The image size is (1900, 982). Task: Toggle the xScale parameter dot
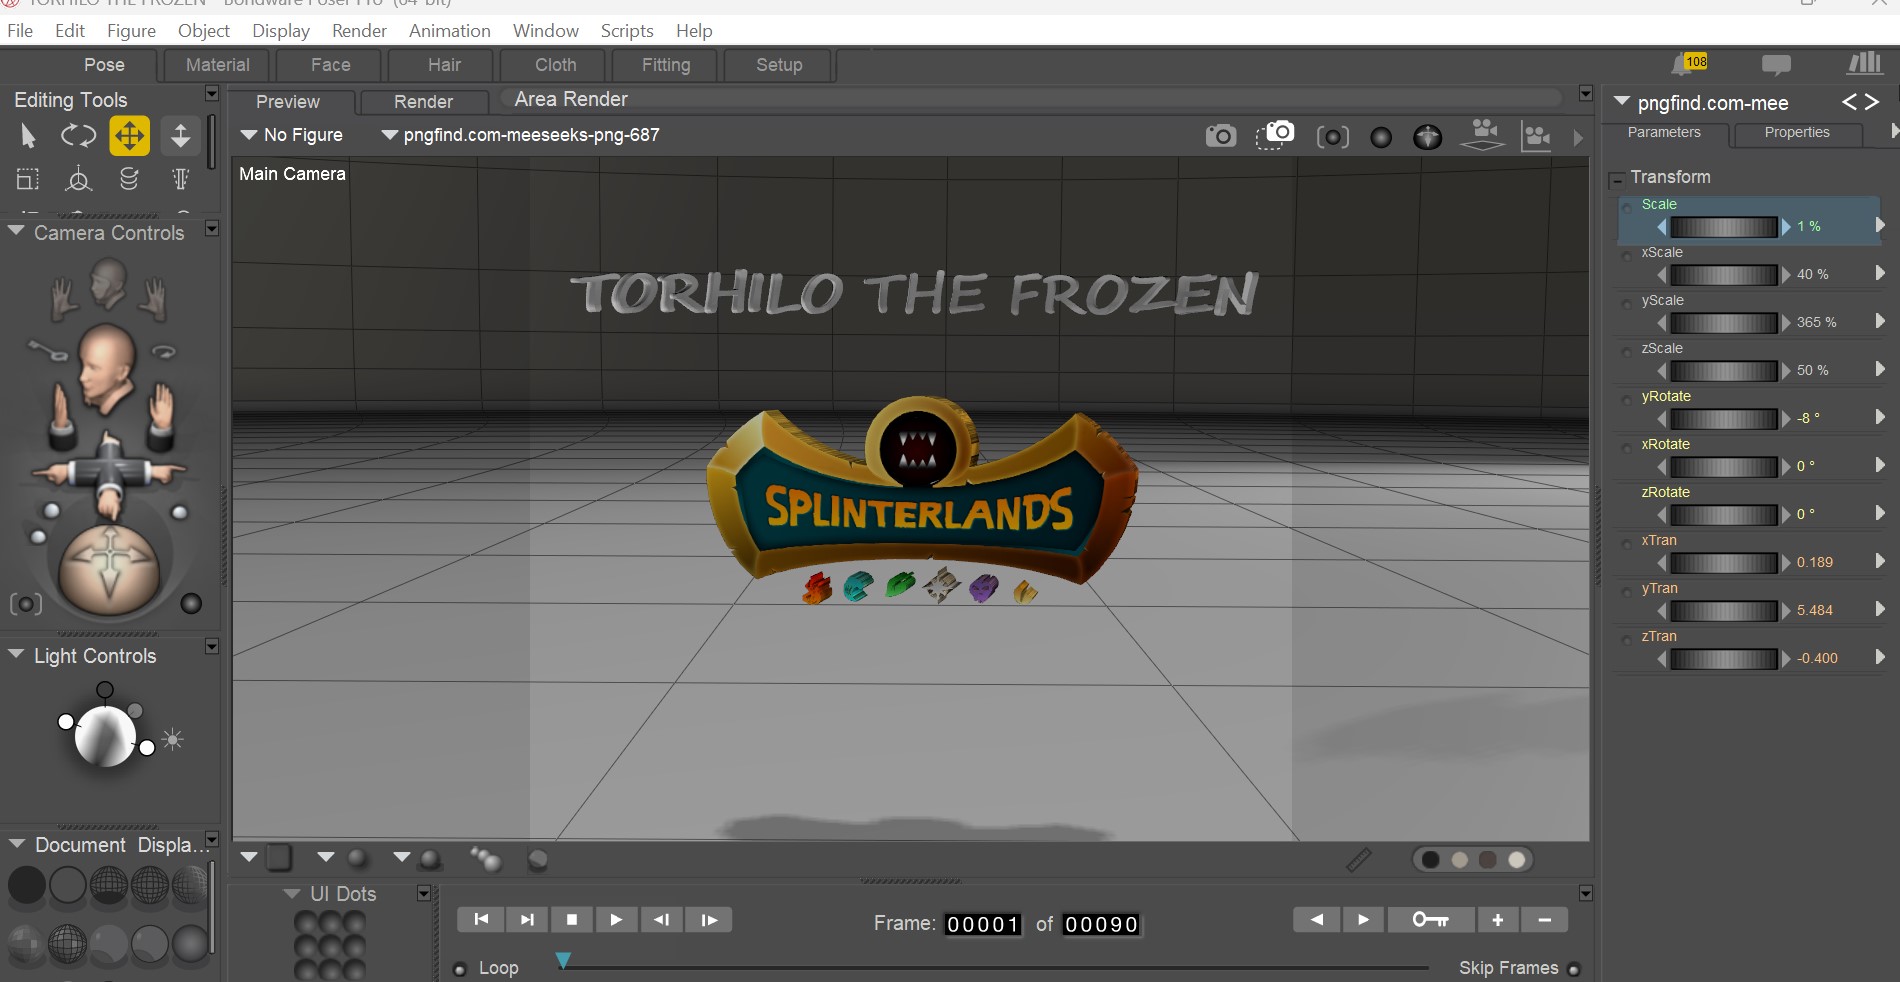pos(1627,256)
